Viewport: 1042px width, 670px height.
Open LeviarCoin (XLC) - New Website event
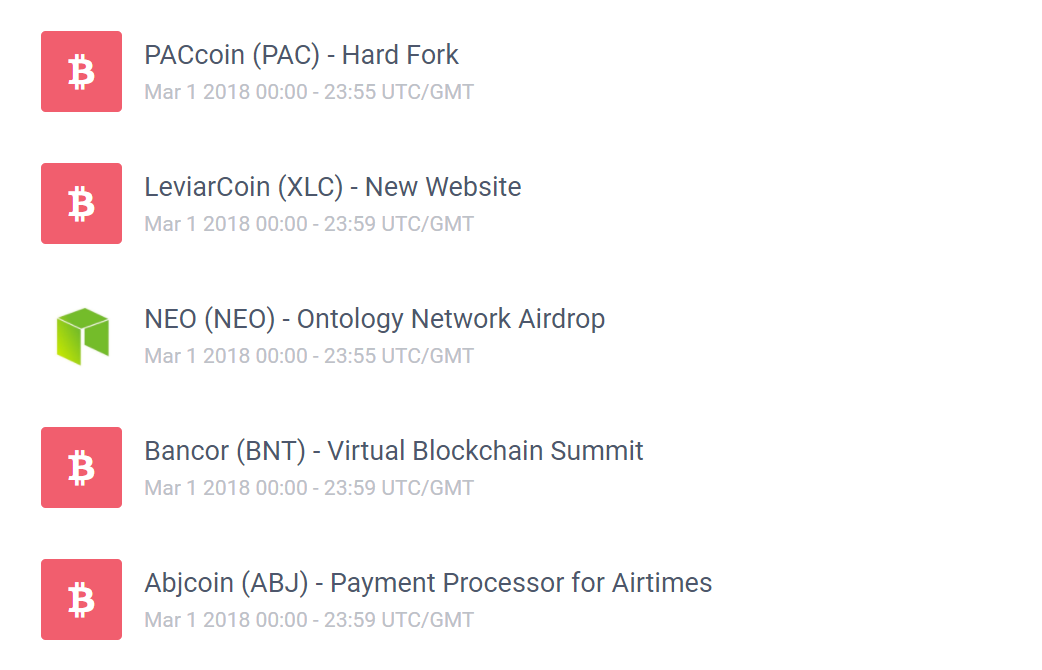(332, 187)
